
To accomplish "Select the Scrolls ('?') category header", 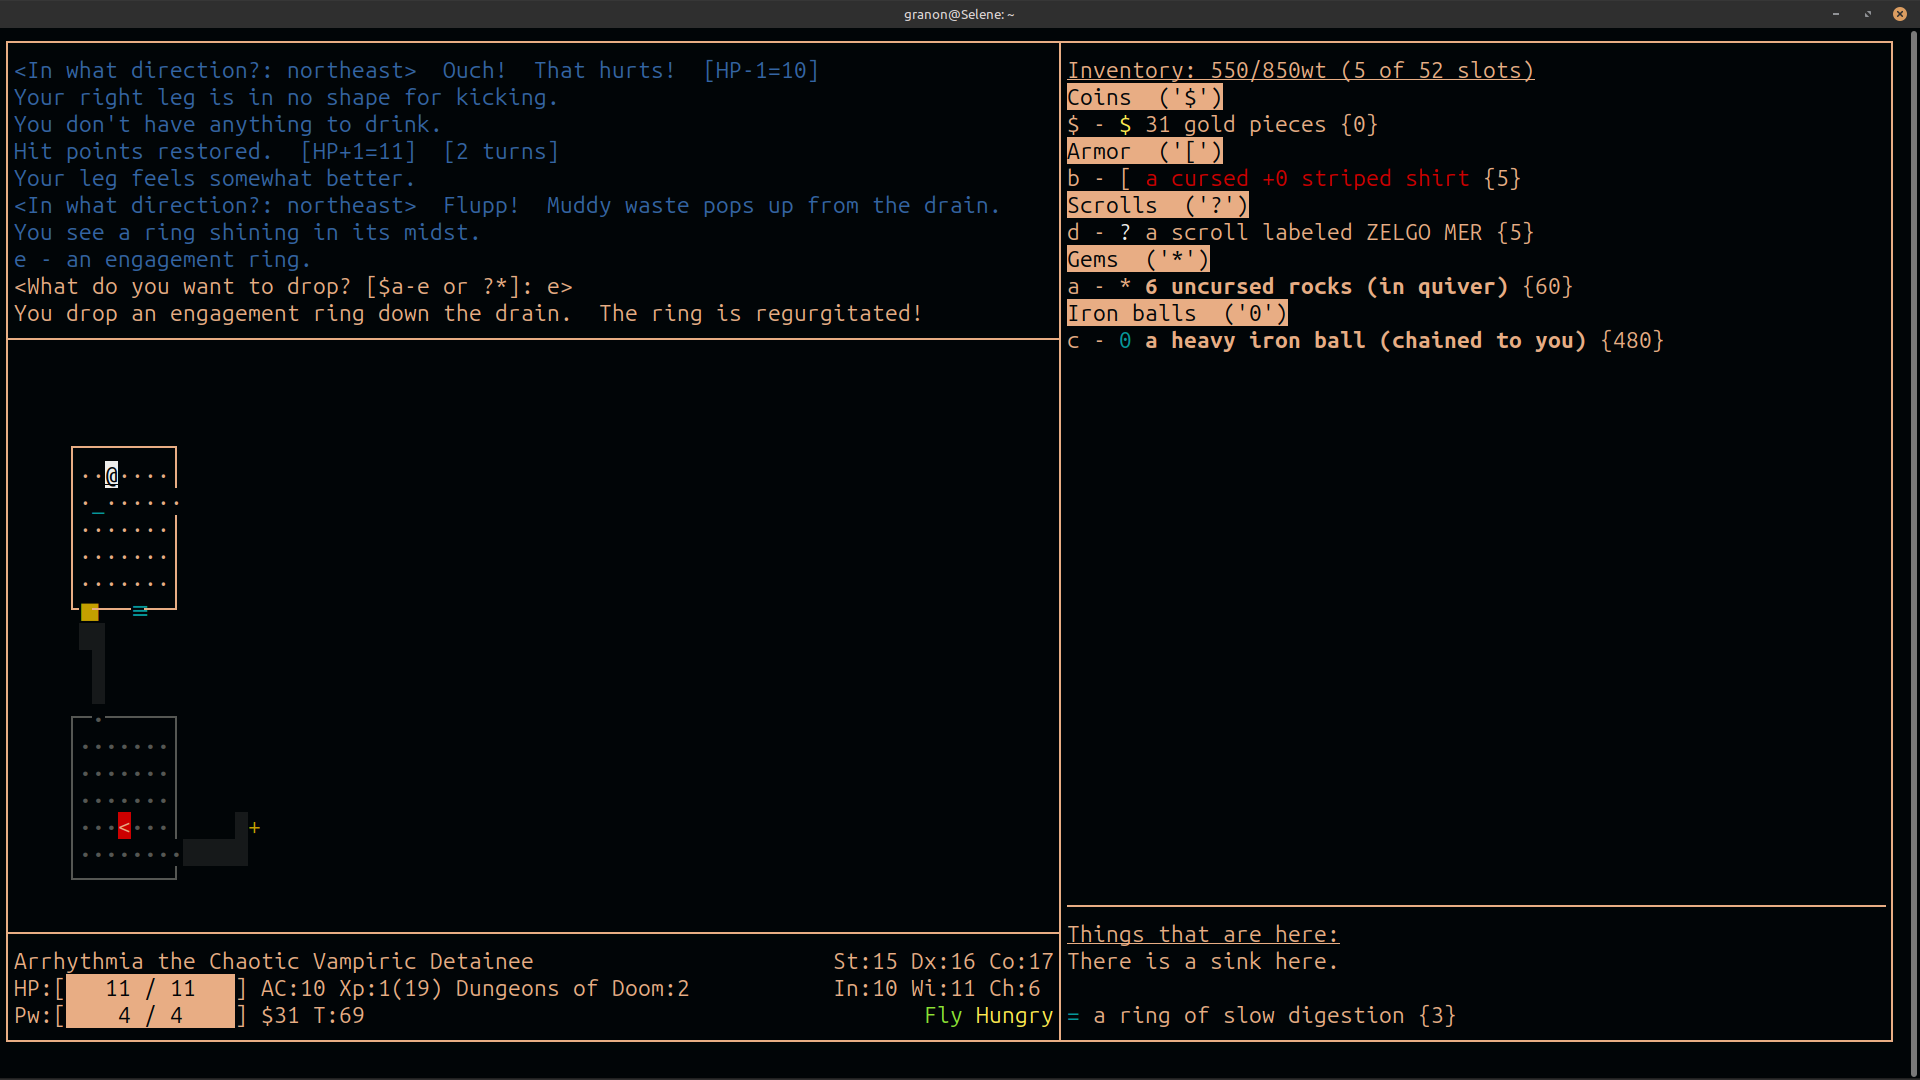I will (1158, 206).
